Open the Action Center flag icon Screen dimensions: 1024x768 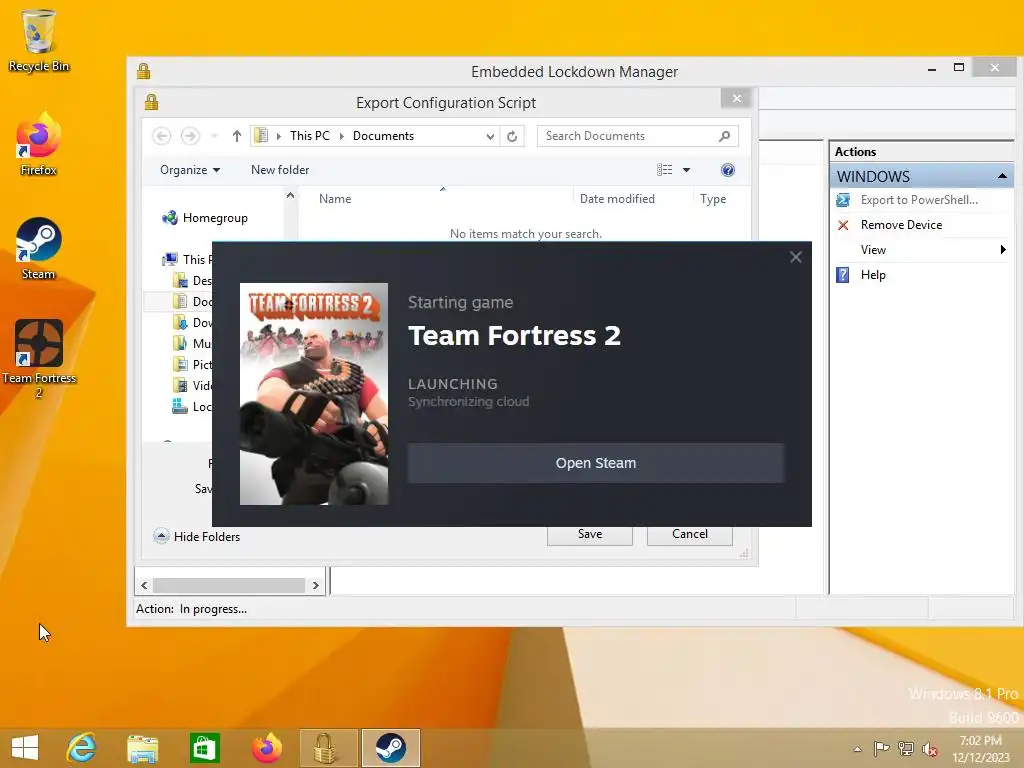[881, 748]
